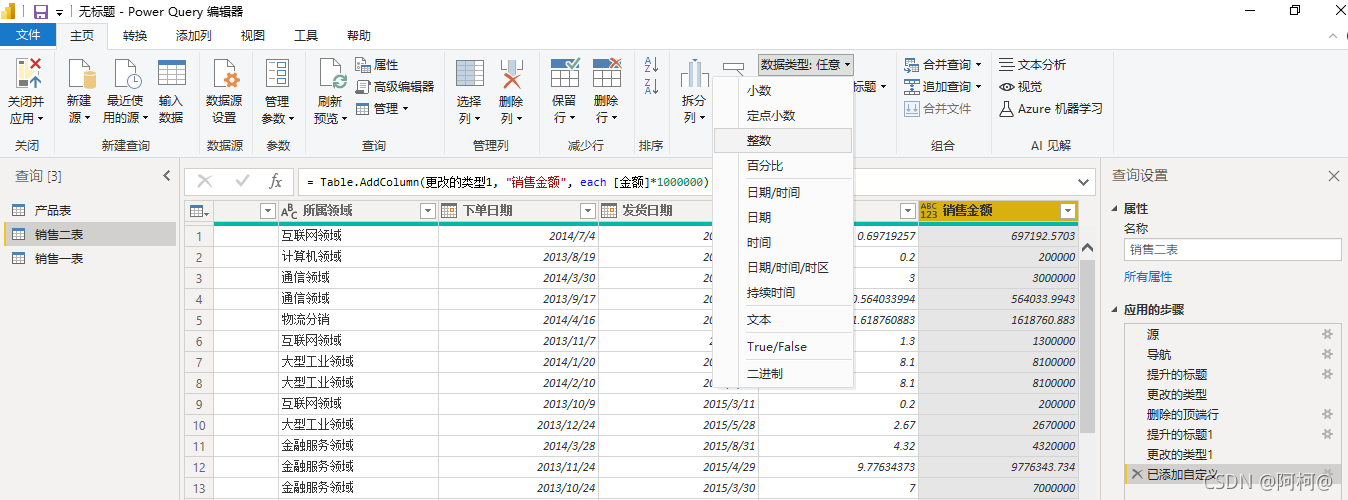Click the 管理参数 (Manage Parameters) icon
Screen dimensions: 1348x500
pyautogui.click(x=277, y=73)
